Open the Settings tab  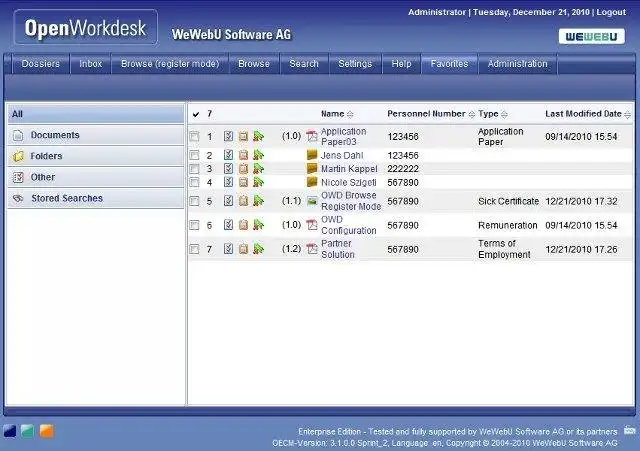pos(355,64)
